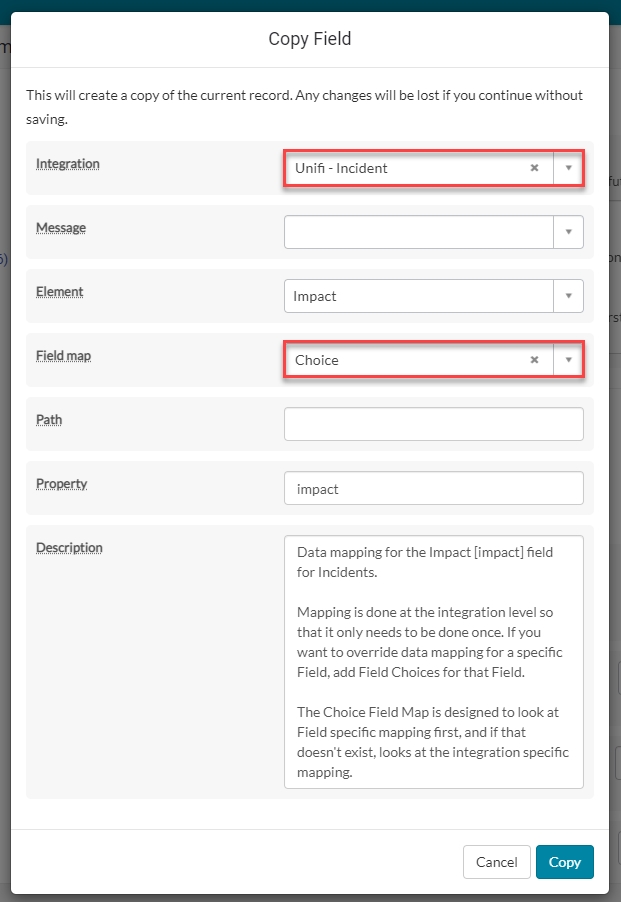
Task: Open the Field map dropdown arrow
Action: 568,360
